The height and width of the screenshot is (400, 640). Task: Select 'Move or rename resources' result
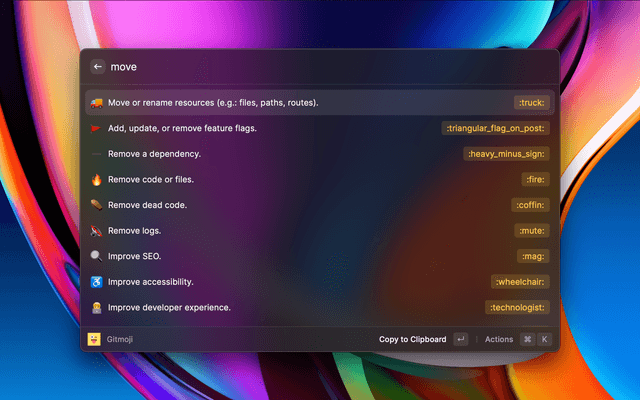(213, 102)
